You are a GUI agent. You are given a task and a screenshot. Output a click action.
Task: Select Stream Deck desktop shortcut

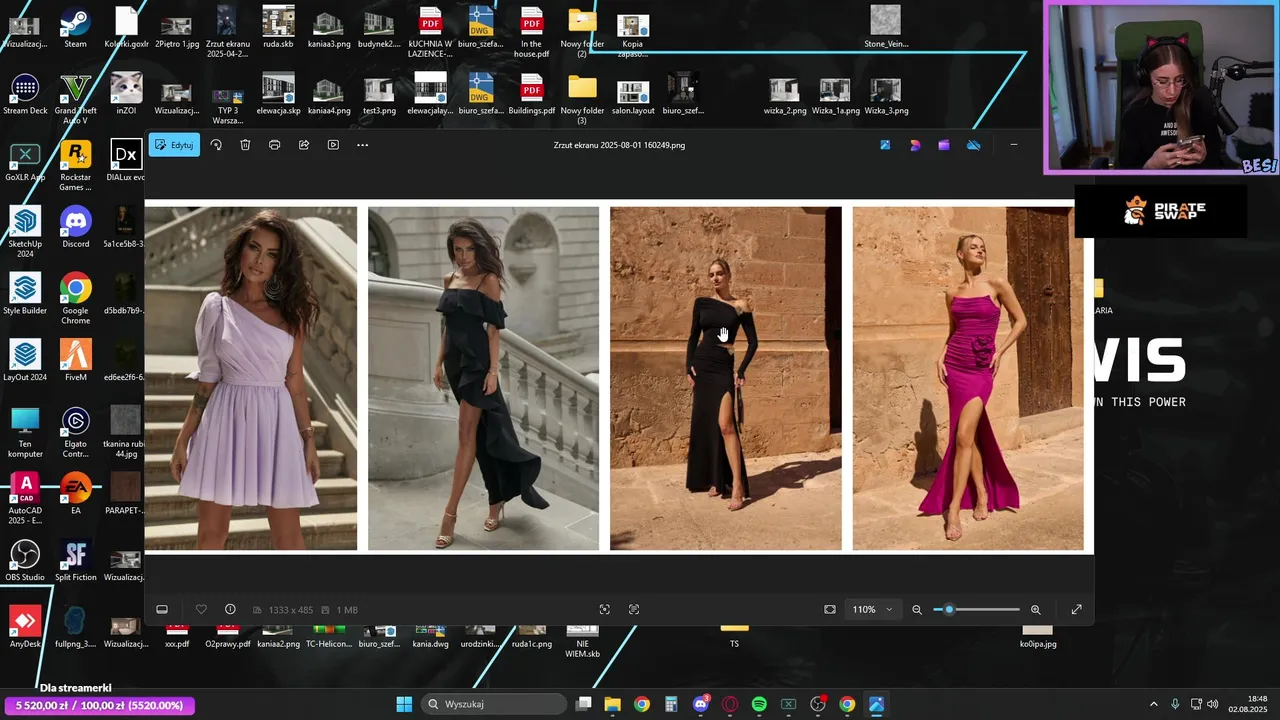pos(25,95)
